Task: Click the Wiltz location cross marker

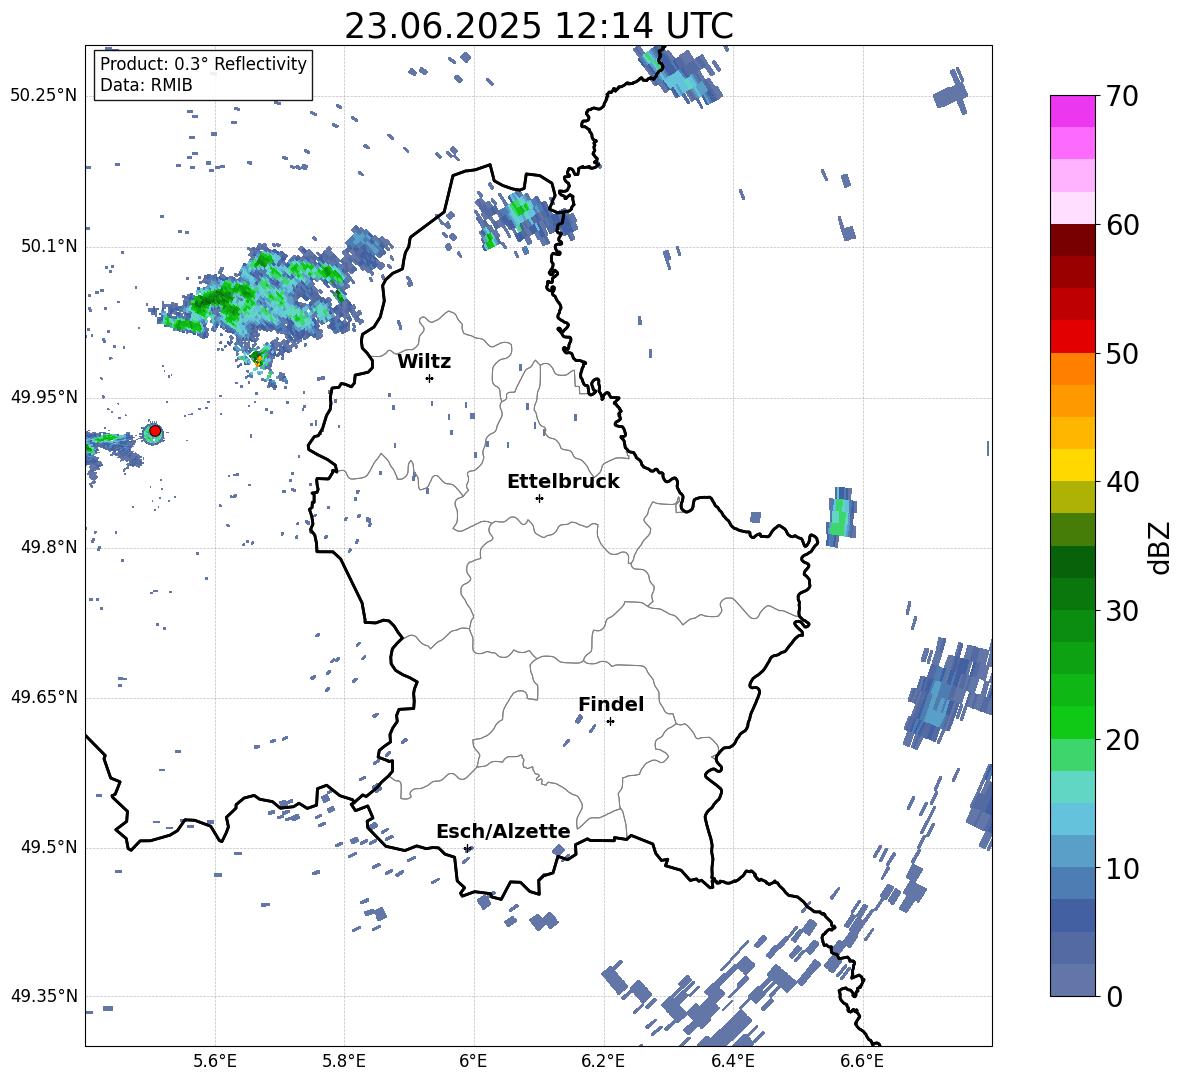Action: [x=429, y=378]
